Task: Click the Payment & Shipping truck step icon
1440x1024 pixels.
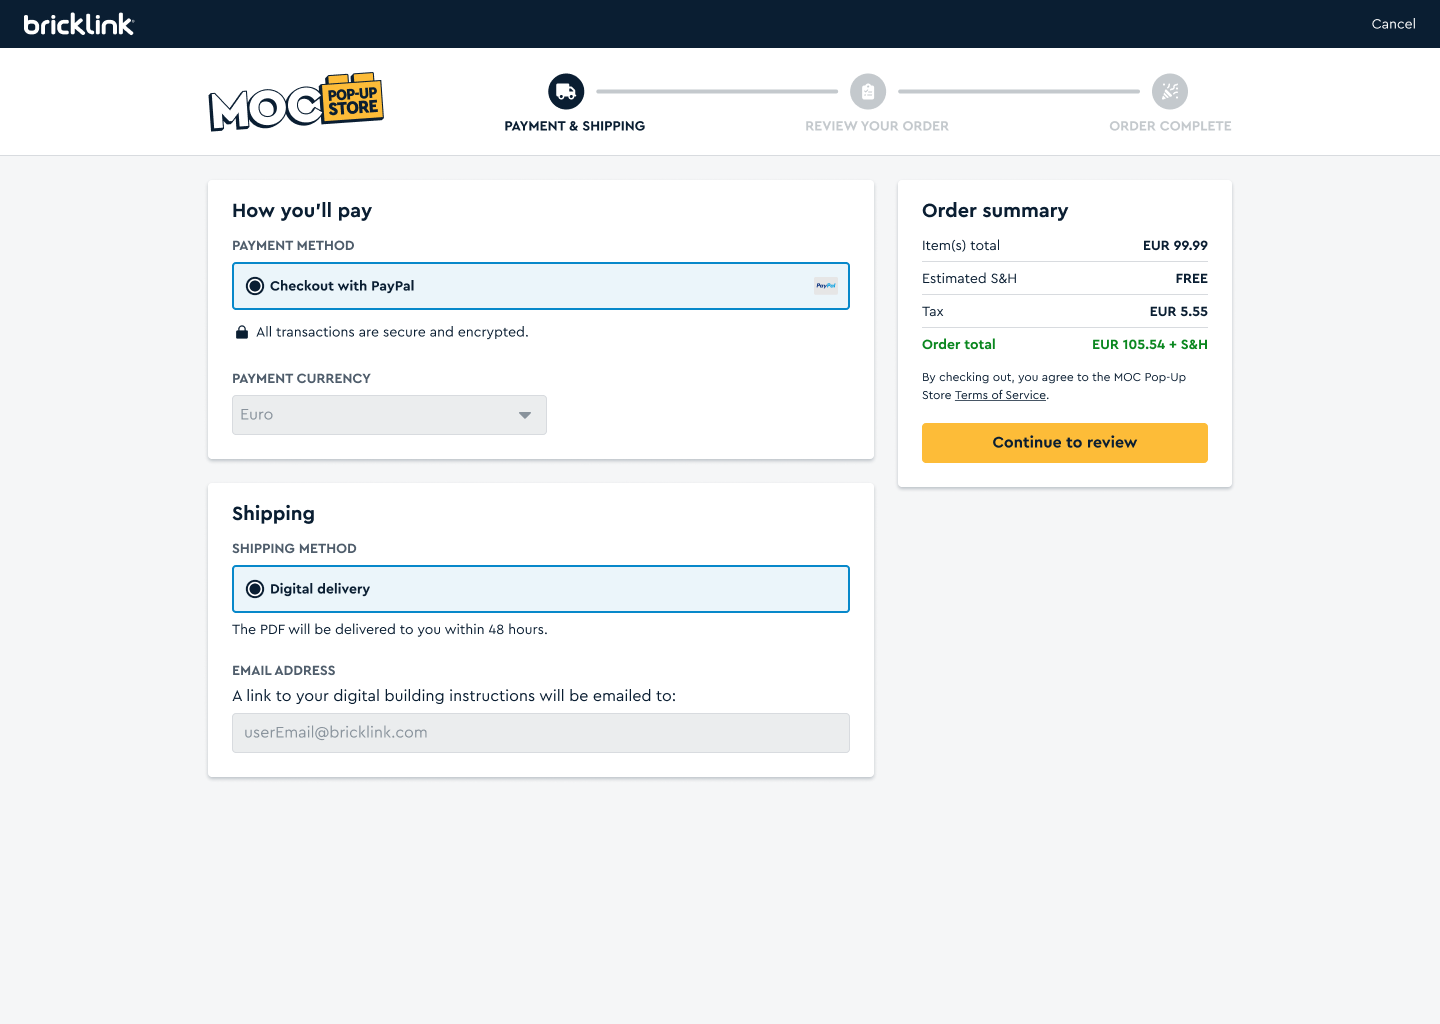Action: click(x=566, y=92)
